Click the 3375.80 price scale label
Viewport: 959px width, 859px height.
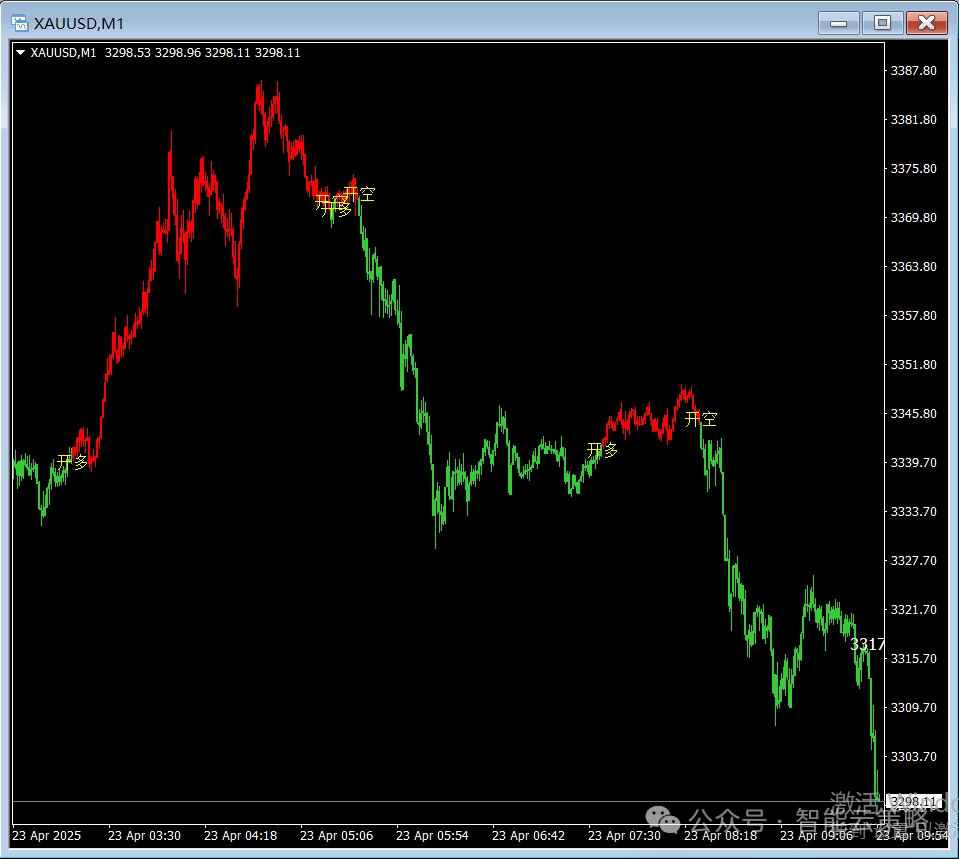913,169
